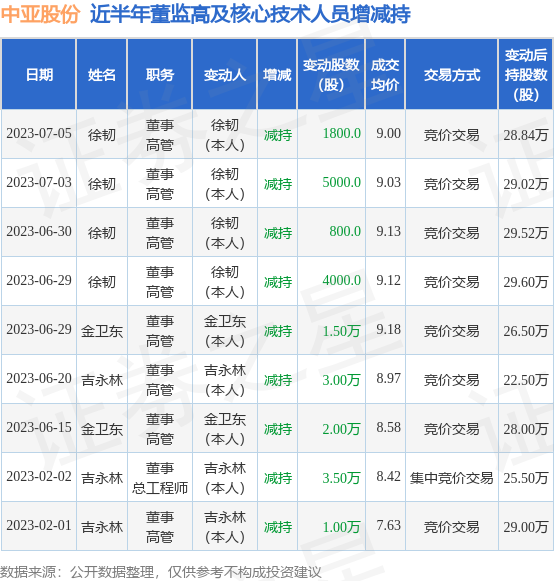Click the date 2023-02-02
The image size is (554, 581).
pos(39,476)
